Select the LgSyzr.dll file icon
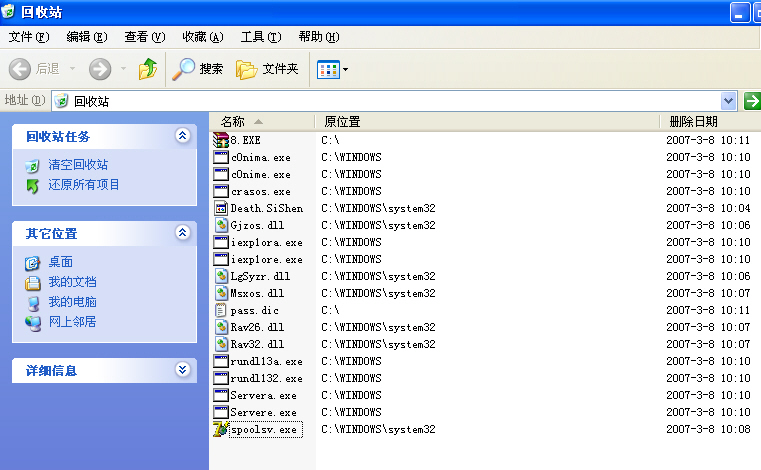 [x=221, y=276]
